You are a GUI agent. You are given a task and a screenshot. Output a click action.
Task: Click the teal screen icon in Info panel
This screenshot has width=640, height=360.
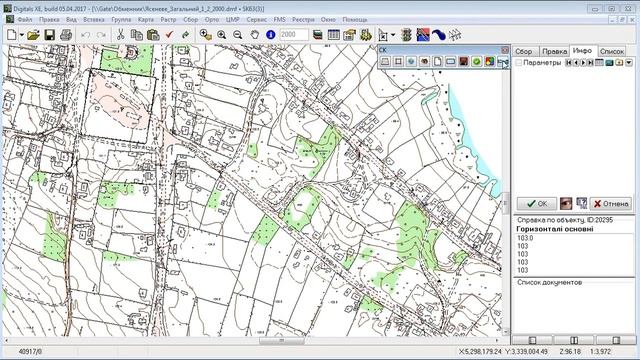coord(609,63)
